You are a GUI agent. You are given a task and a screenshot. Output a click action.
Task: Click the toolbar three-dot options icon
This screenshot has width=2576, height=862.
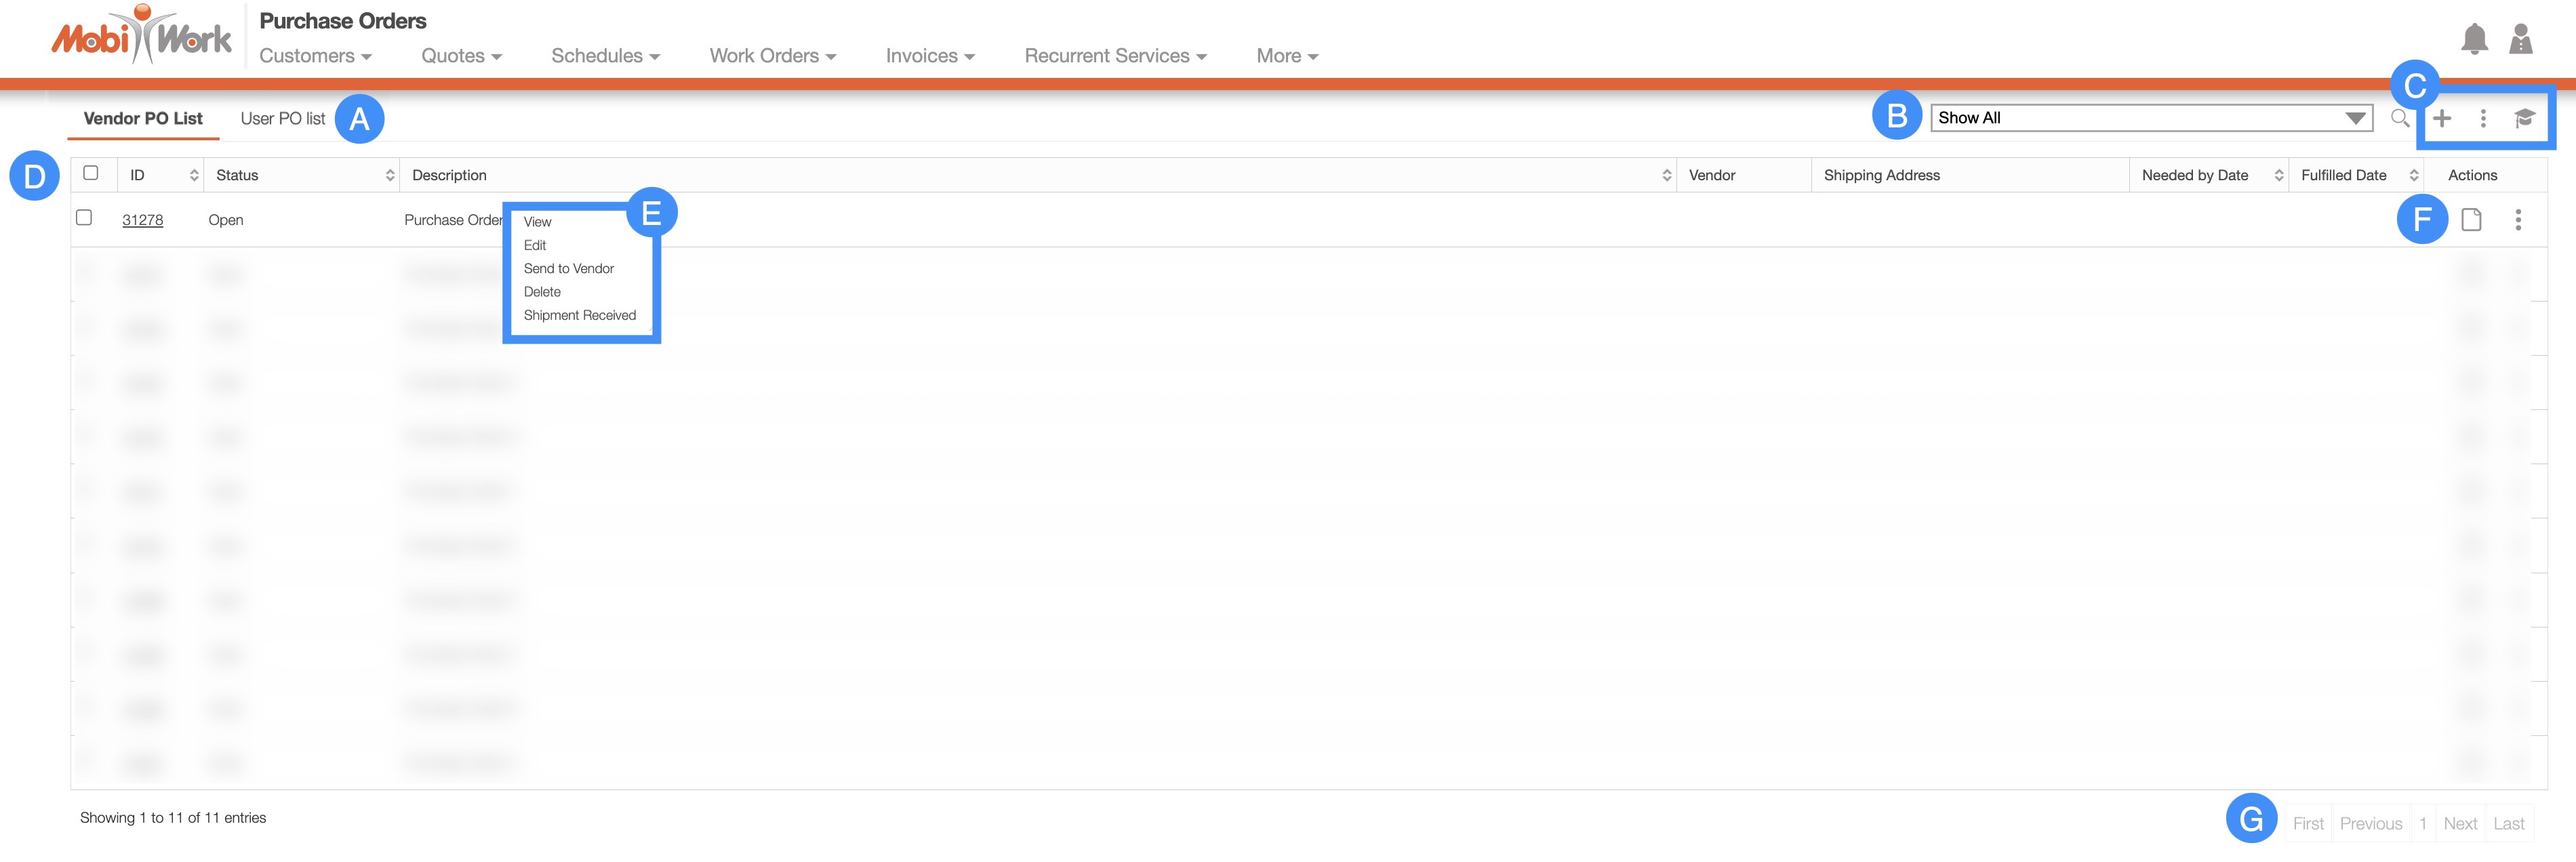click(x=2483, y=118)
